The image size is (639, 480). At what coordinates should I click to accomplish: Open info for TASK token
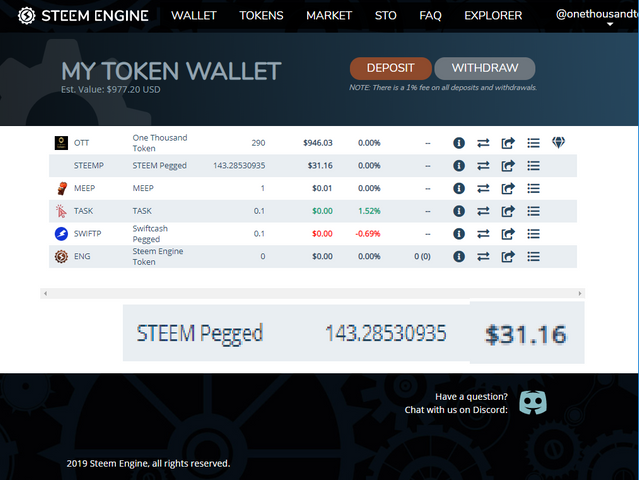[x=459, y=211]
